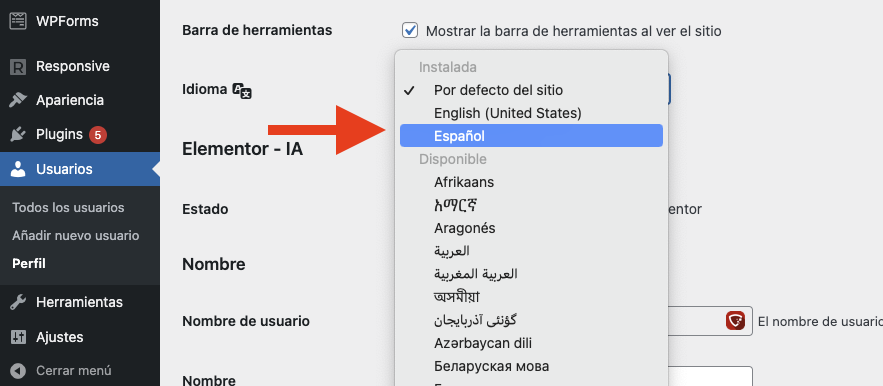Choose English (United States) option
Viewport: 883px width, 386px height.
(x=531, y=113)
